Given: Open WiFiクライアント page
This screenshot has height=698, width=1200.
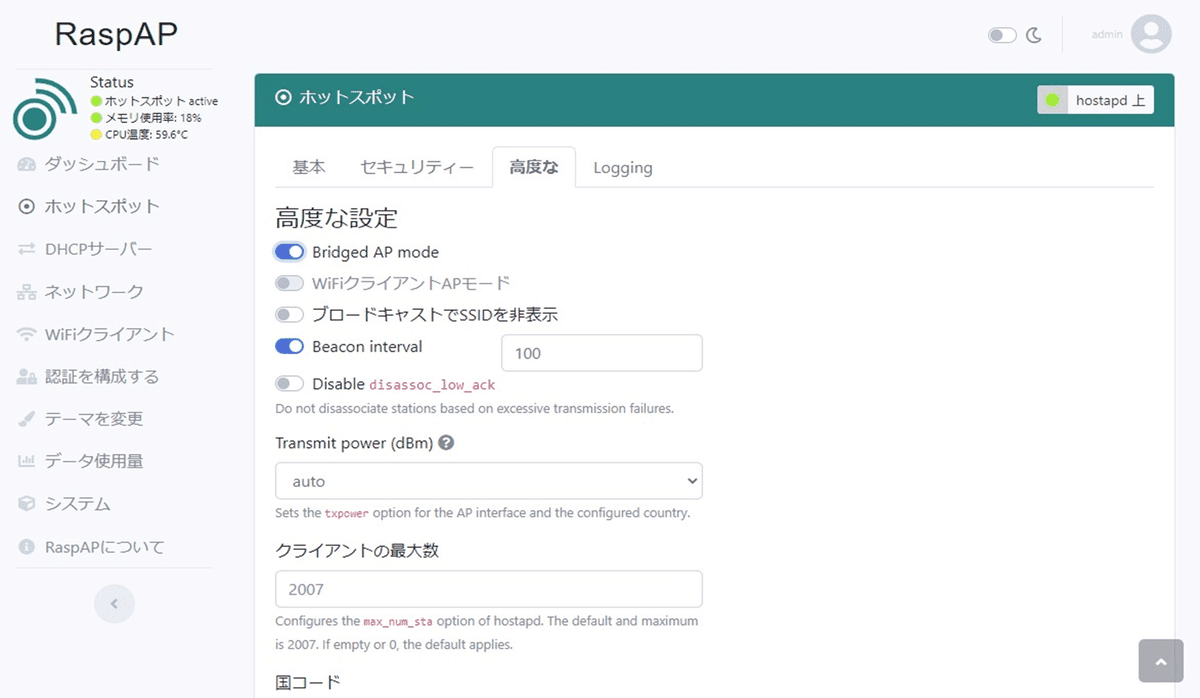Looking at the screenshot, I should click(x=110, y=334).
